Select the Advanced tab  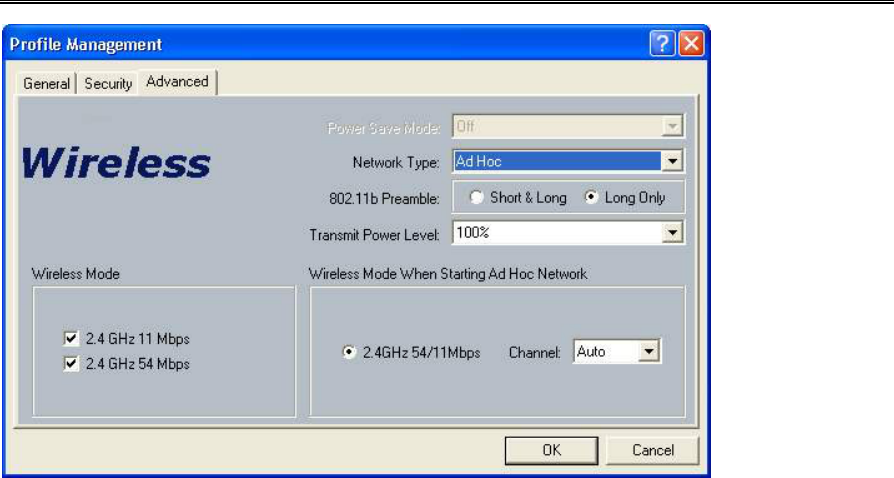tap(177, 82)
